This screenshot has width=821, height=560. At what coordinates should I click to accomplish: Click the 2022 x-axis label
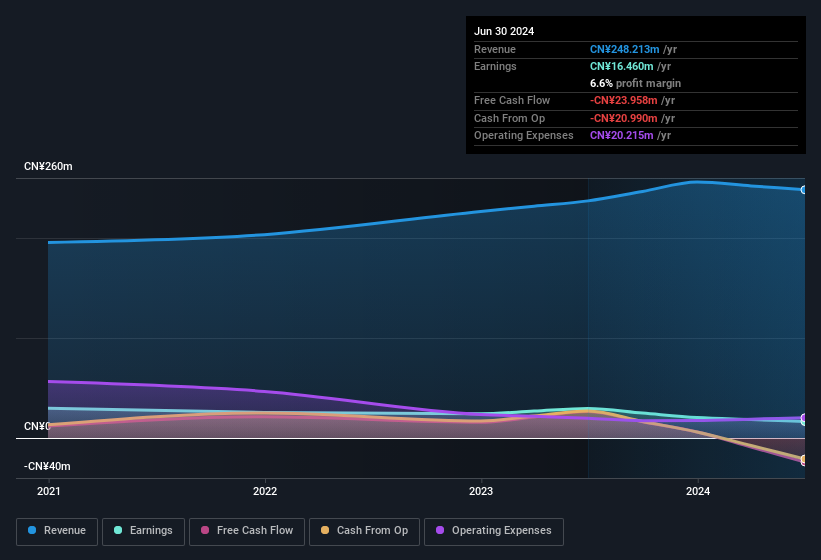pos(265,491)
